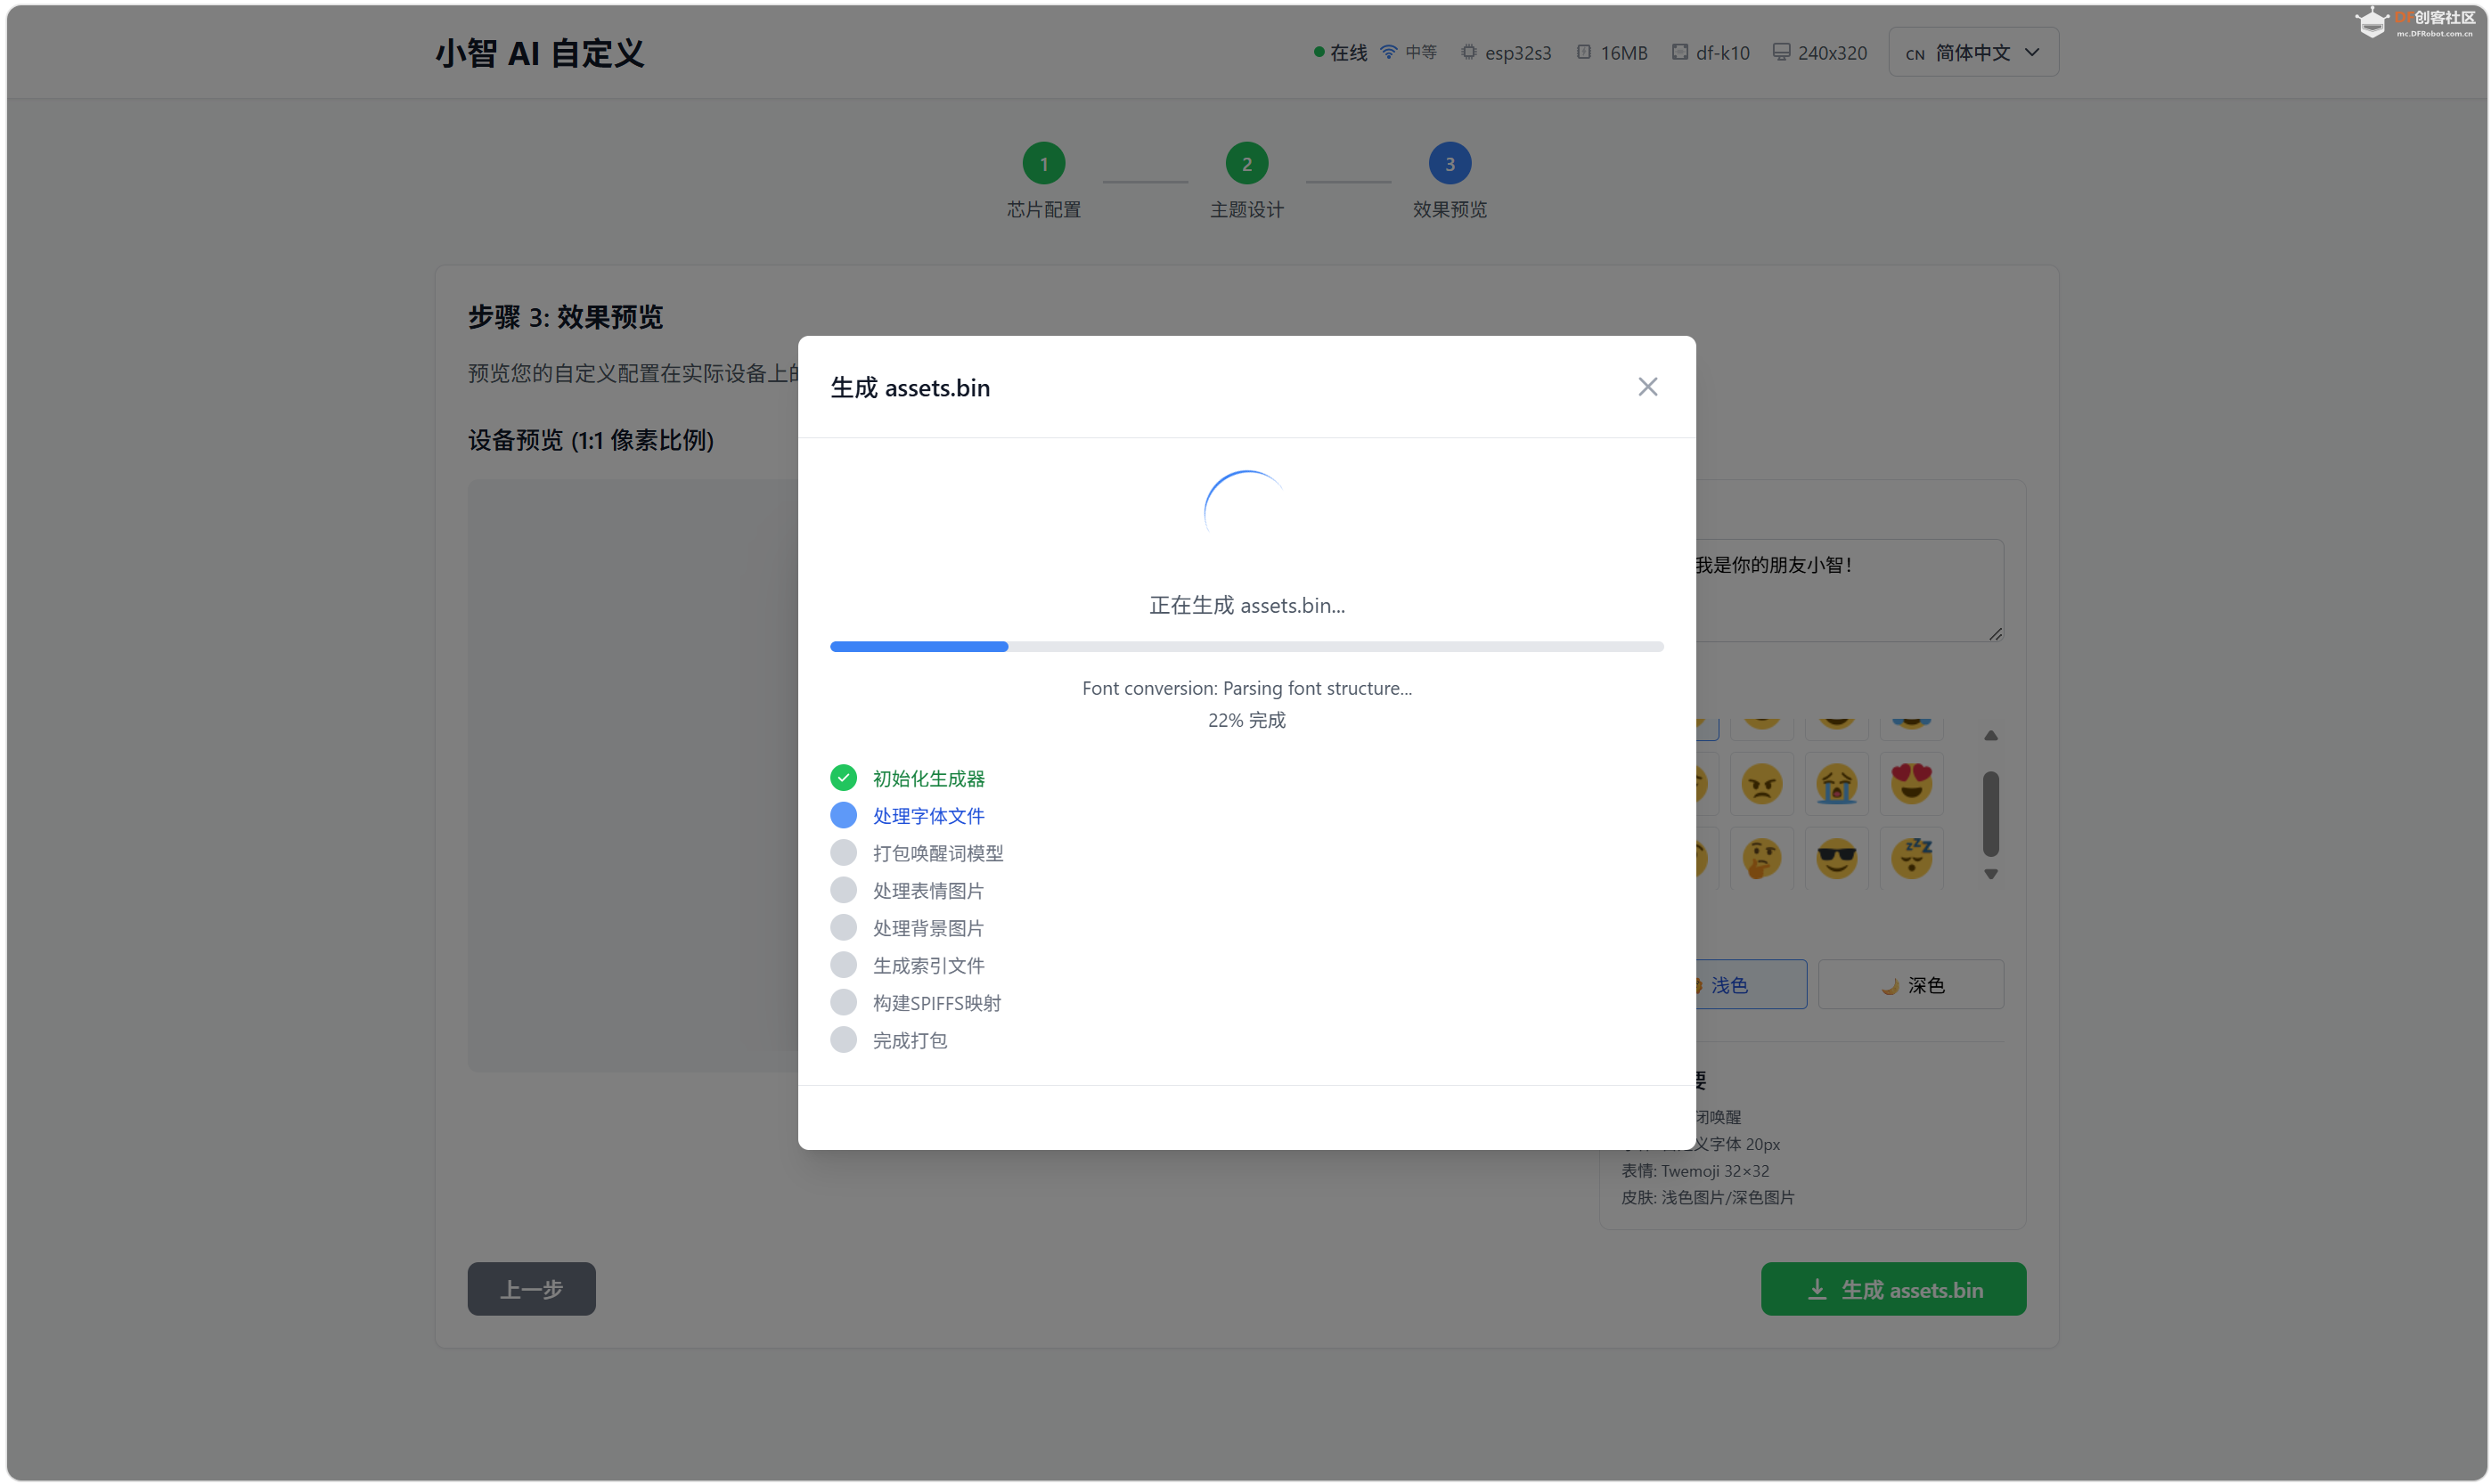Click the 处理表情图片 step text
2491x1484 pixels.
point(928,890)
